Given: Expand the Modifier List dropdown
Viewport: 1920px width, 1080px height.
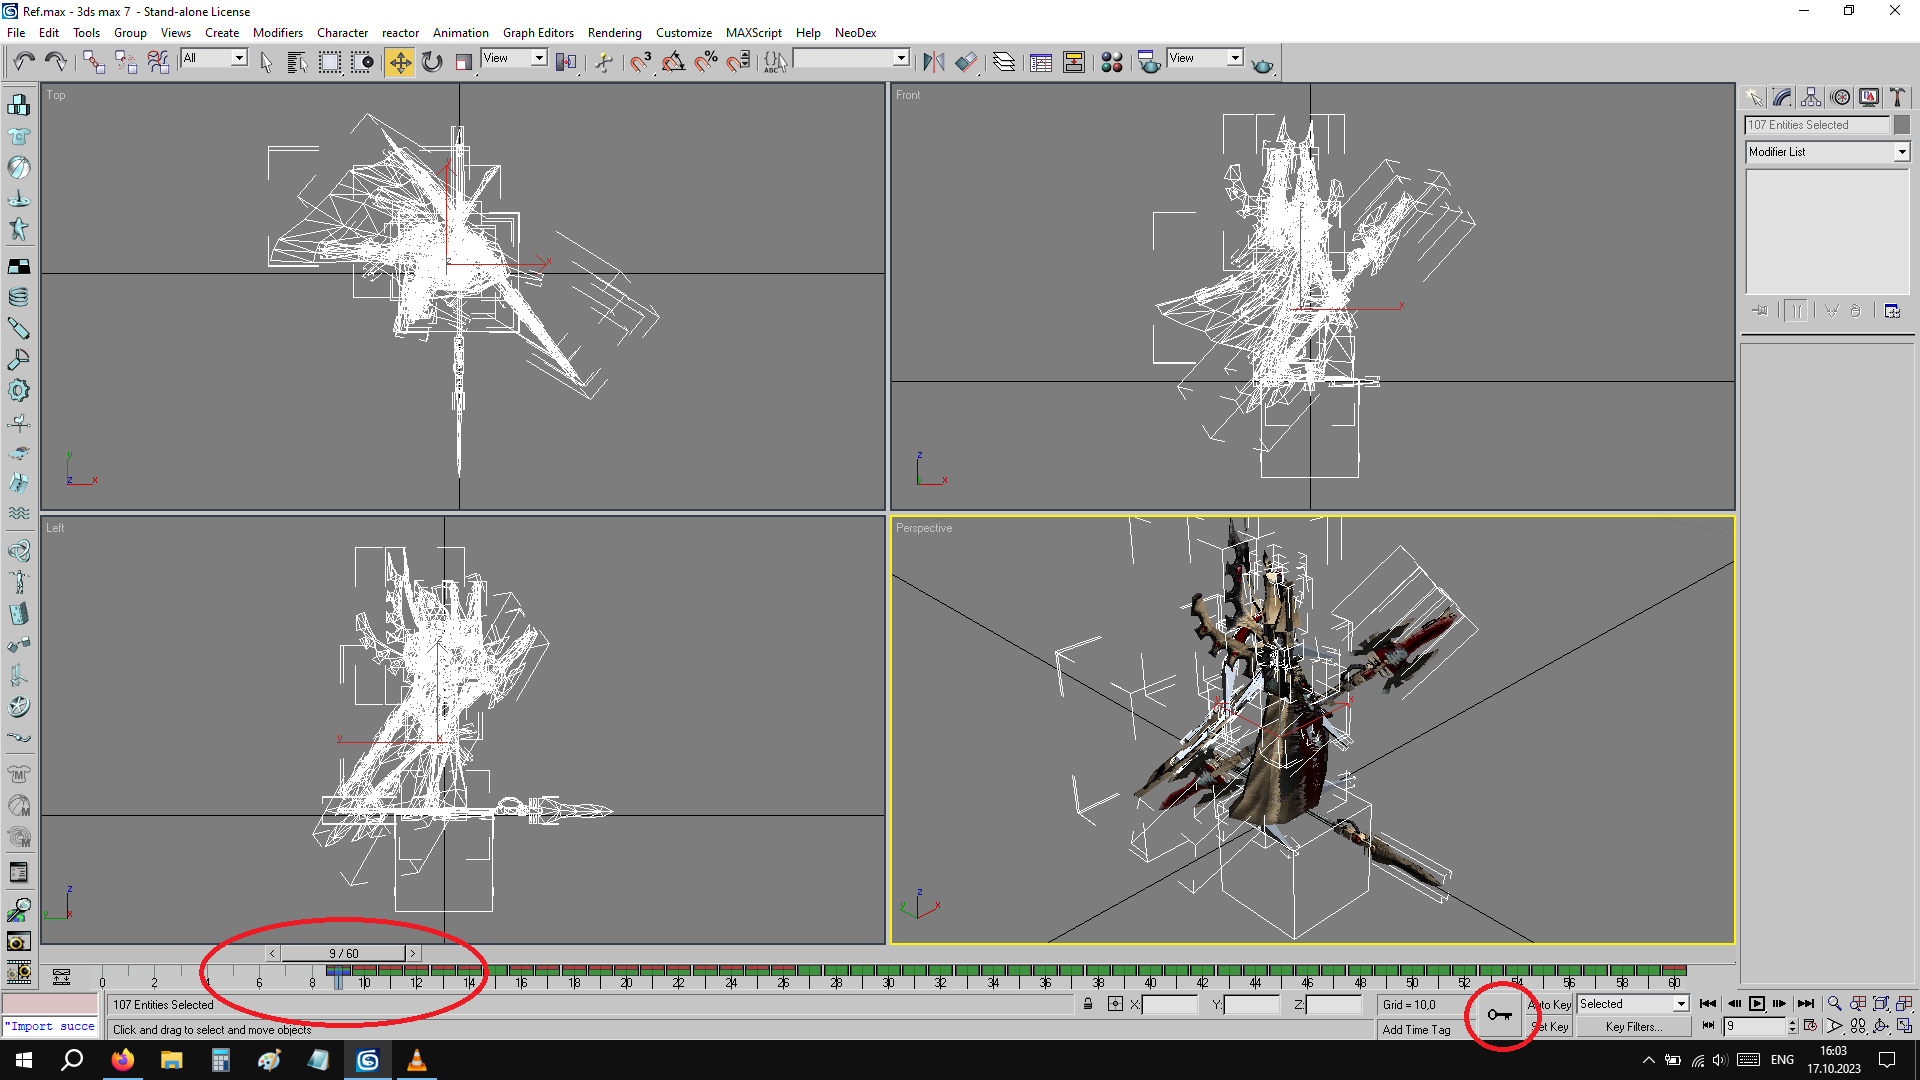Looking at the screenshot, I should pyautogui.click(x=1901, y=152).
